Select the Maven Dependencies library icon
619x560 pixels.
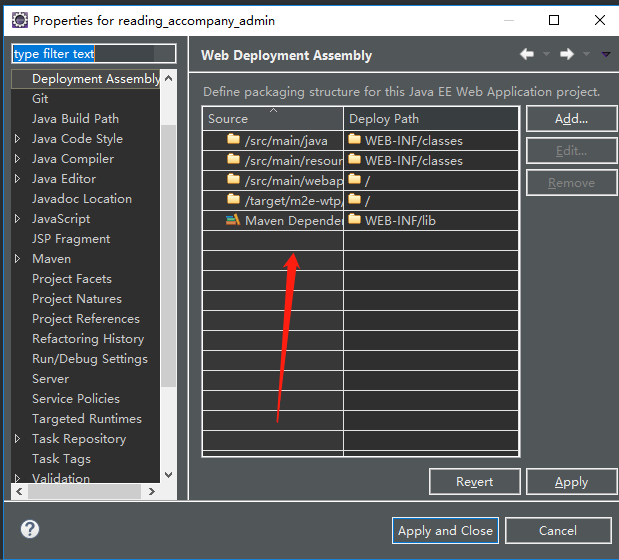233,220
